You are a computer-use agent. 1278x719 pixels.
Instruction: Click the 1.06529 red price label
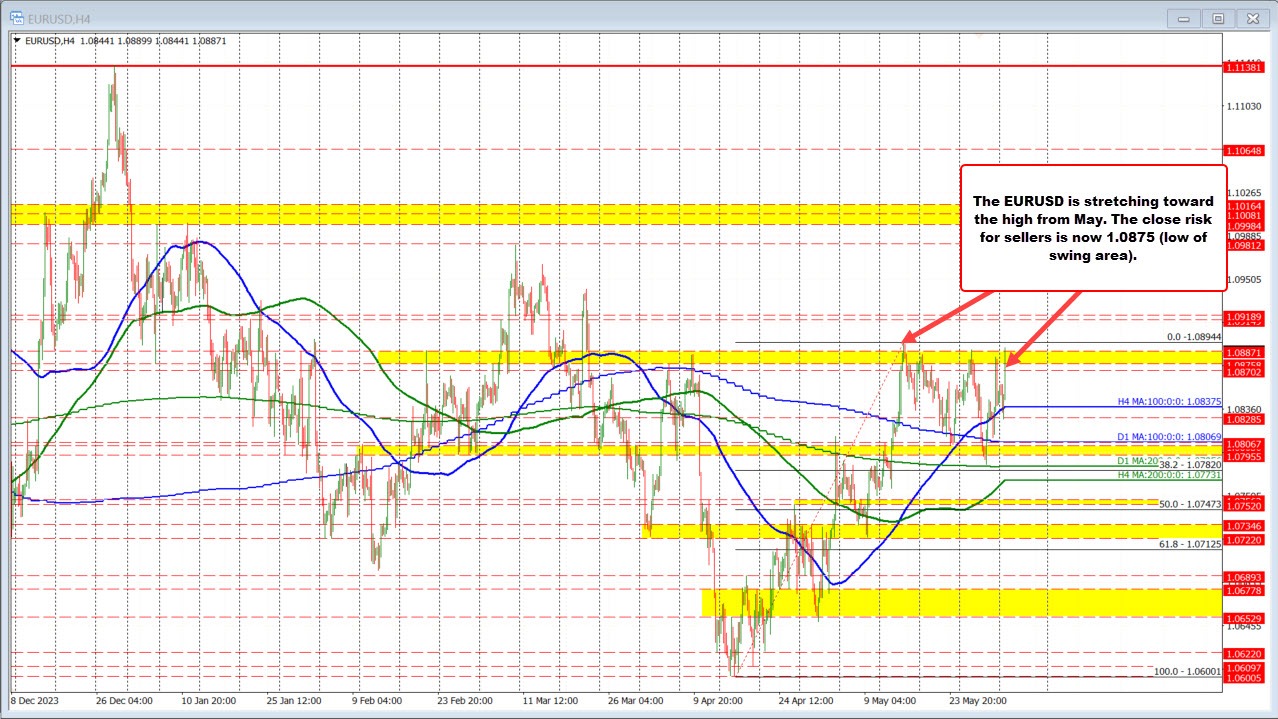(1244, 619)
